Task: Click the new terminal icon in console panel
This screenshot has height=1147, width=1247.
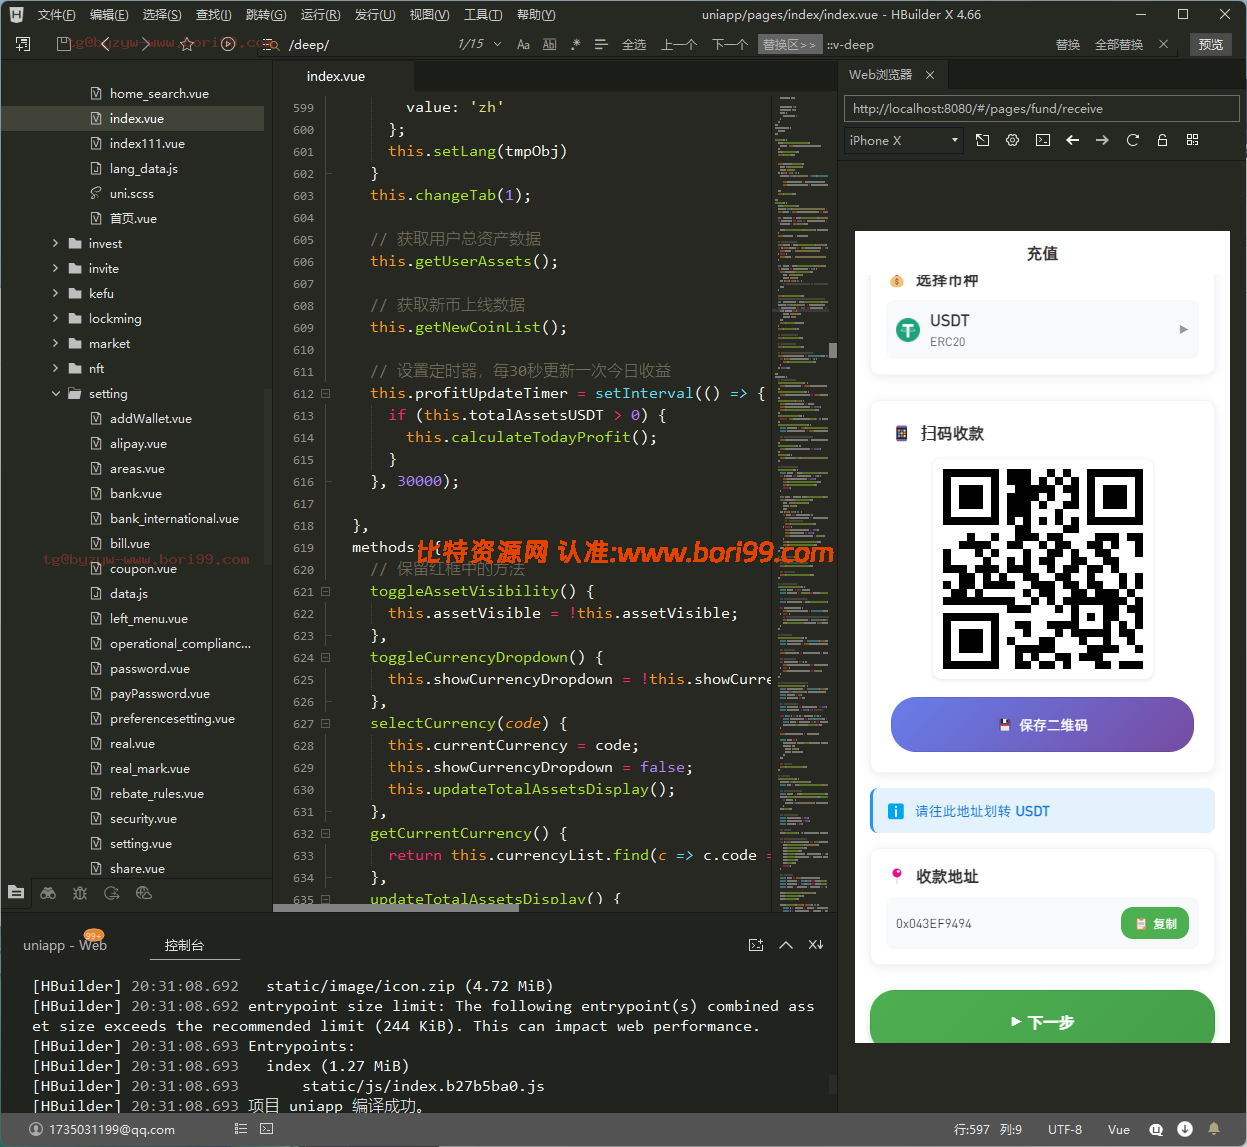Action: click(756, 945)
